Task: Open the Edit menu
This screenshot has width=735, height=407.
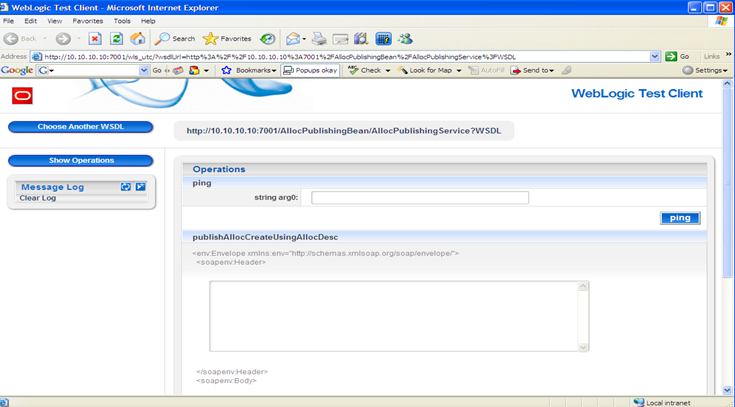Action: [x=30, y=21]
